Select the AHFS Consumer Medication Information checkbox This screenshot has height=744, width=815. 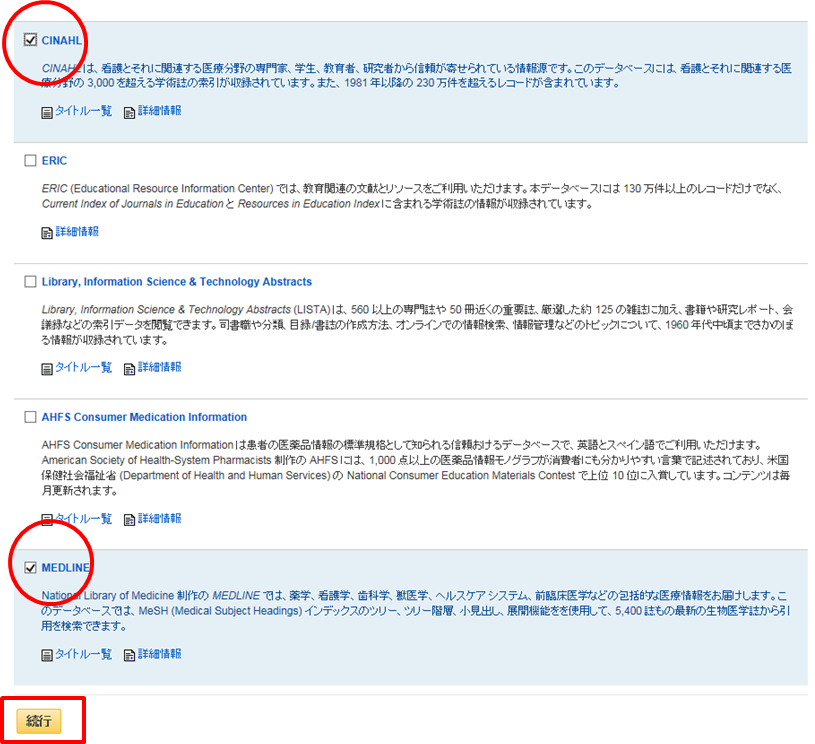[30, 417]
